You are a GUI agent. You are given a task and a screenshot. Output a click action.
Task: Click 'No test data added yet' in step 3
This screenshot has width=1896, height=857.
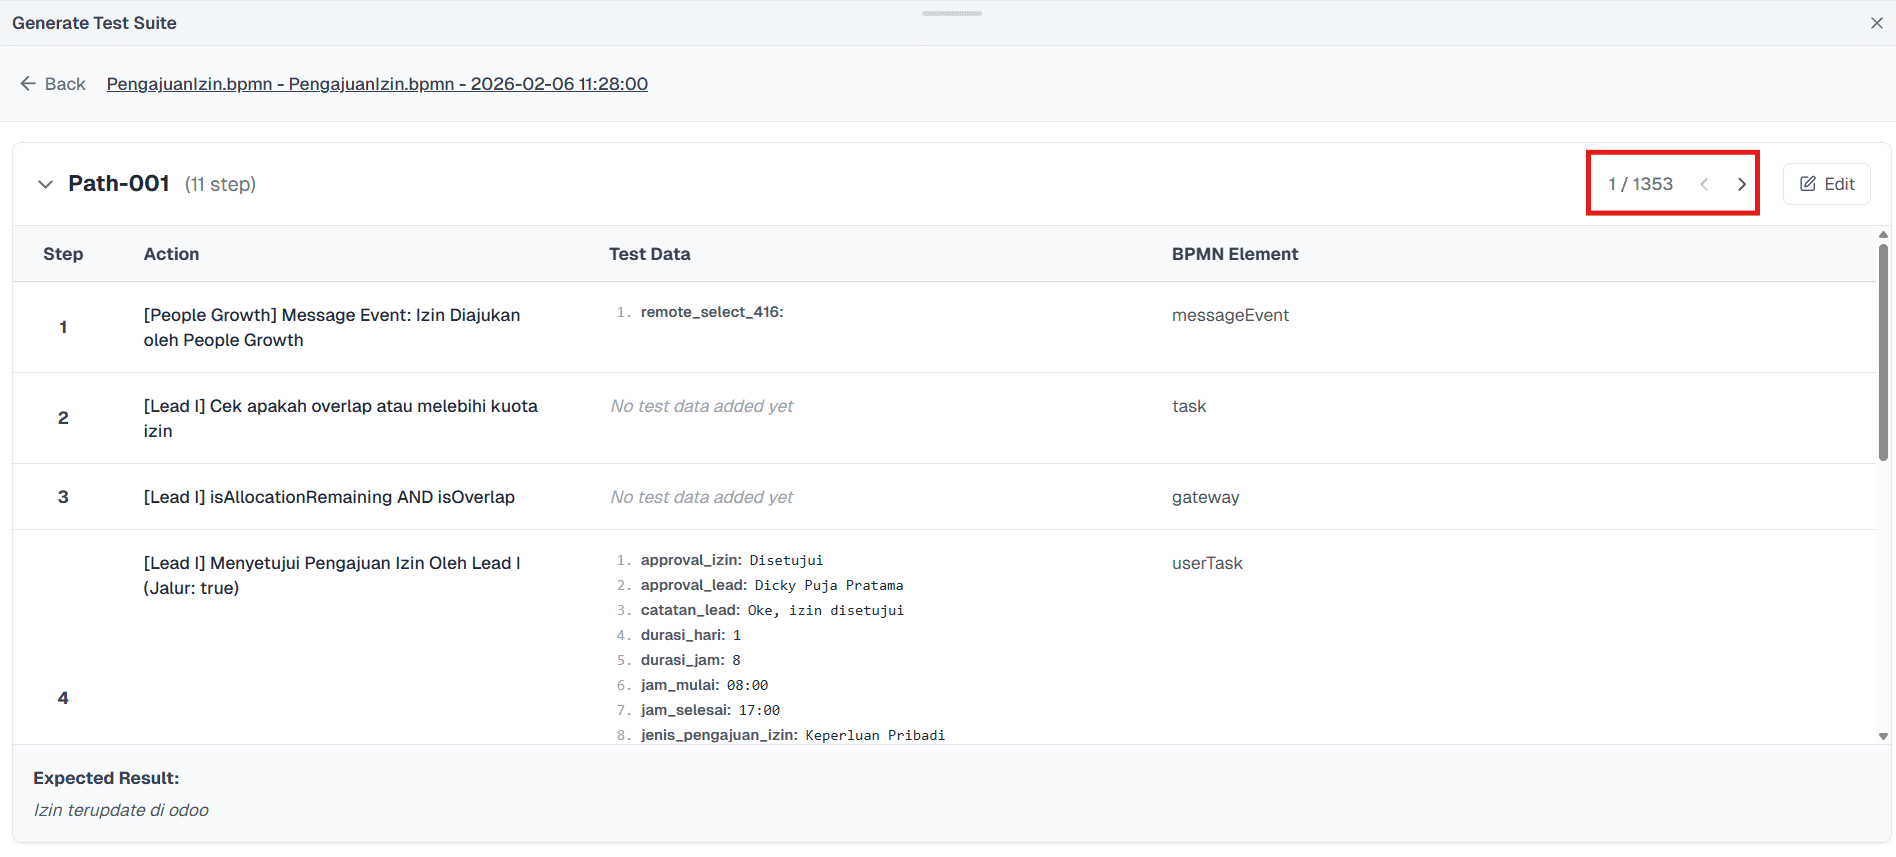(702, 497)
